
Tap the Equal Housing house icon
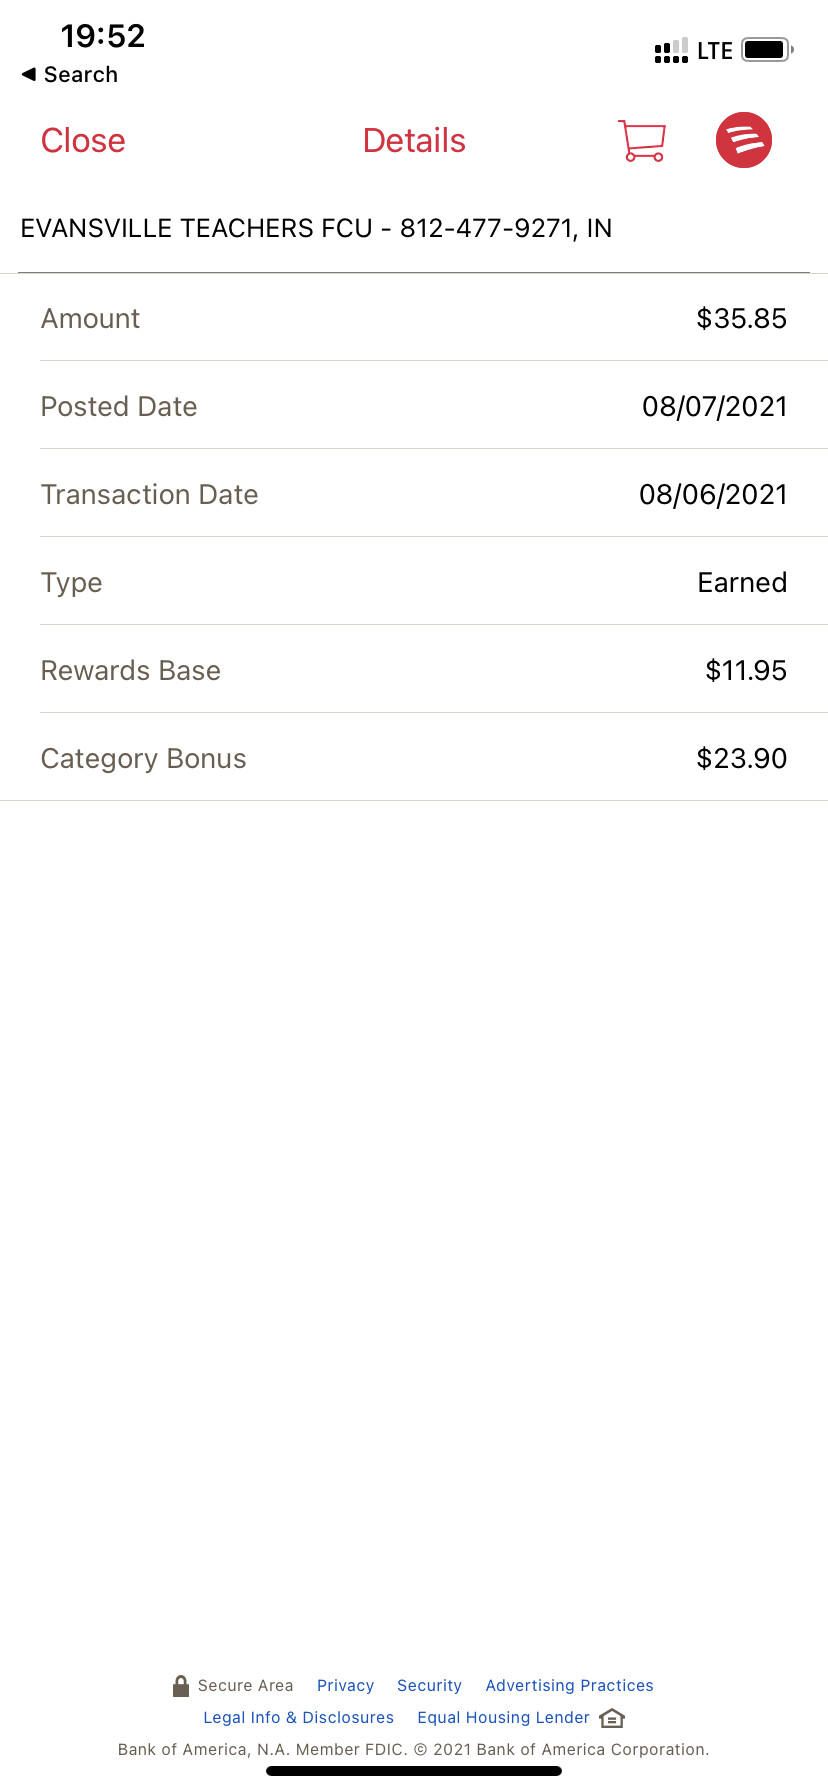(612, 1718)
